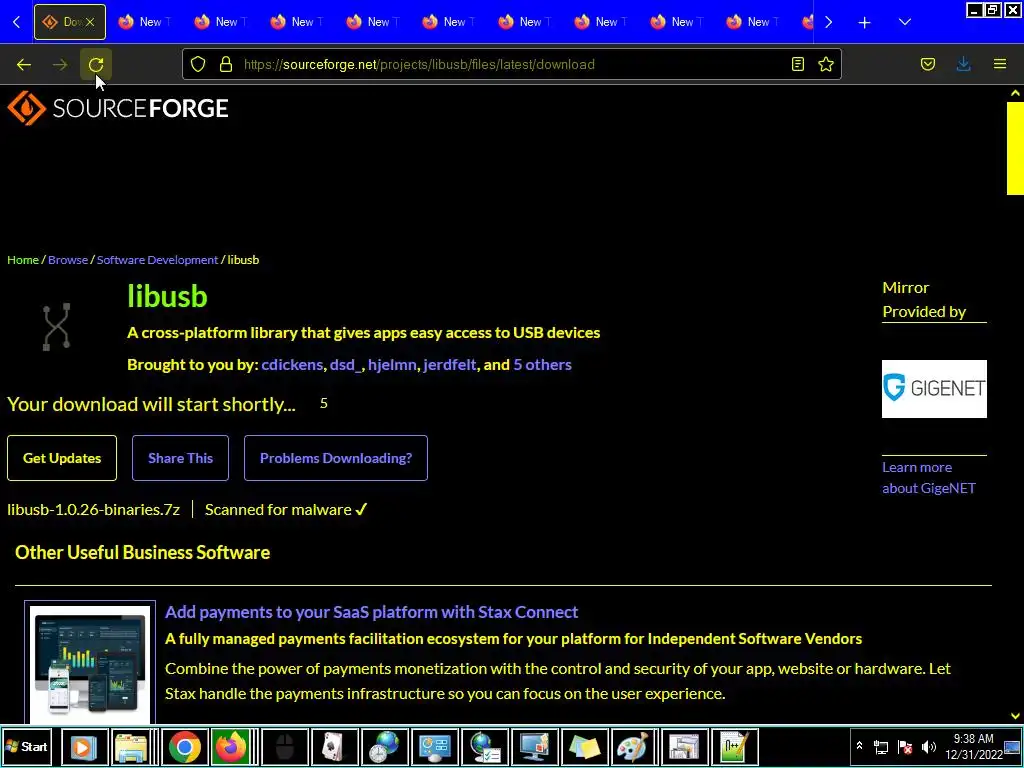Open the mouse settings taskbar icon
1024x768 pixels.
pyautogui.click(x=284, y=746)
